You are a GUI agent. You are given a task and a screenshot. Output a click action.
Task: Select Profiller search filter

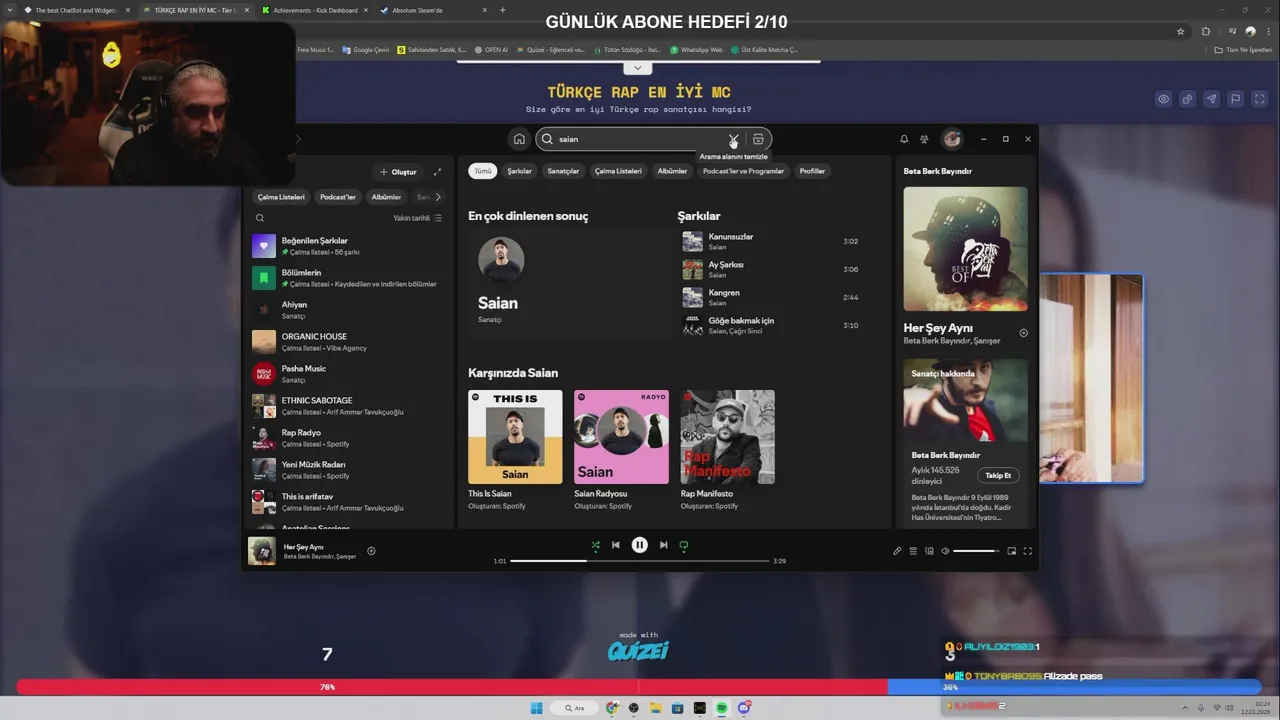click(812, 171)
